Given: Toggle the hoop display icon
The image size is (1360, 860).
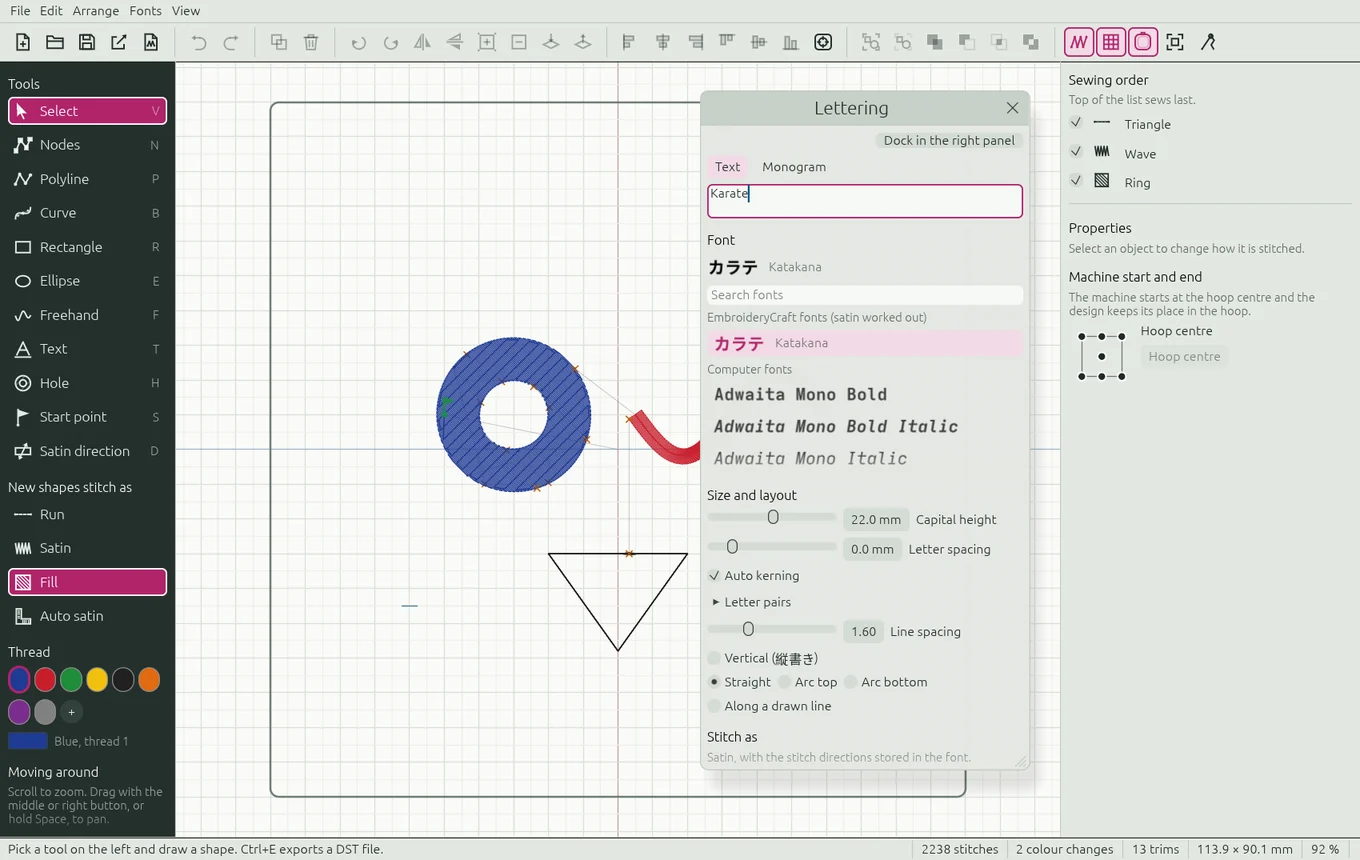Looking at the screenshot, I should [1143, 42].
